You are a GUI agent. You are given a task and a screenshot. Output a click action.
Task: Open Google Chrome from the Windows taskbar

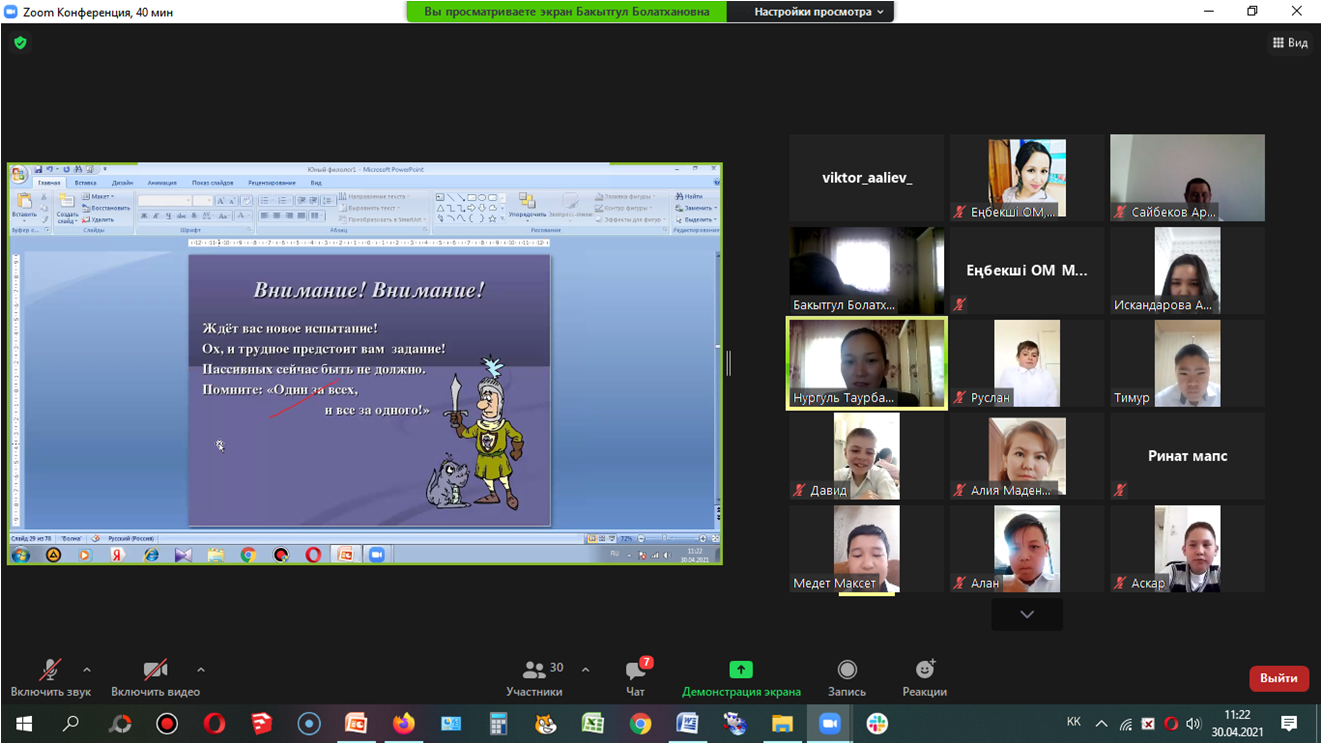640,724
